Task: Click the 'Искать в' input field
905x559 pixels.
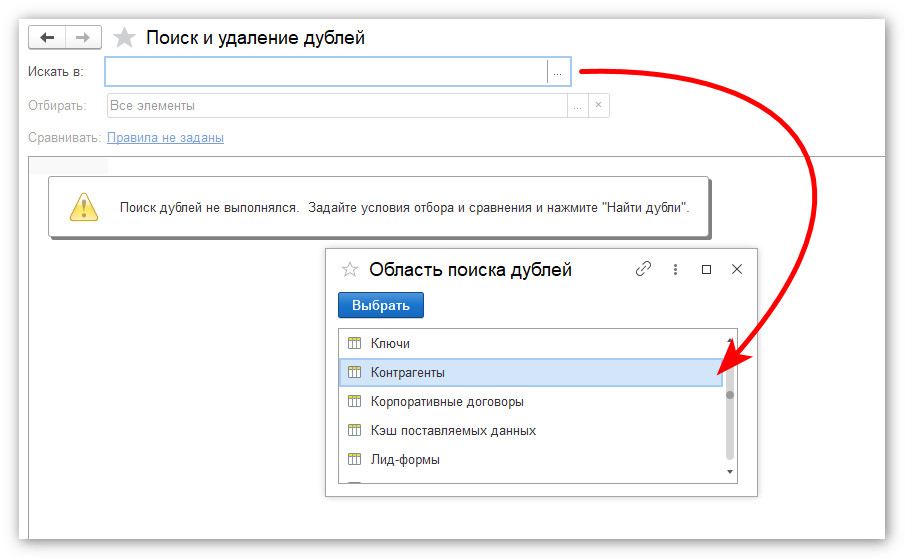Action: coord(326,72)
